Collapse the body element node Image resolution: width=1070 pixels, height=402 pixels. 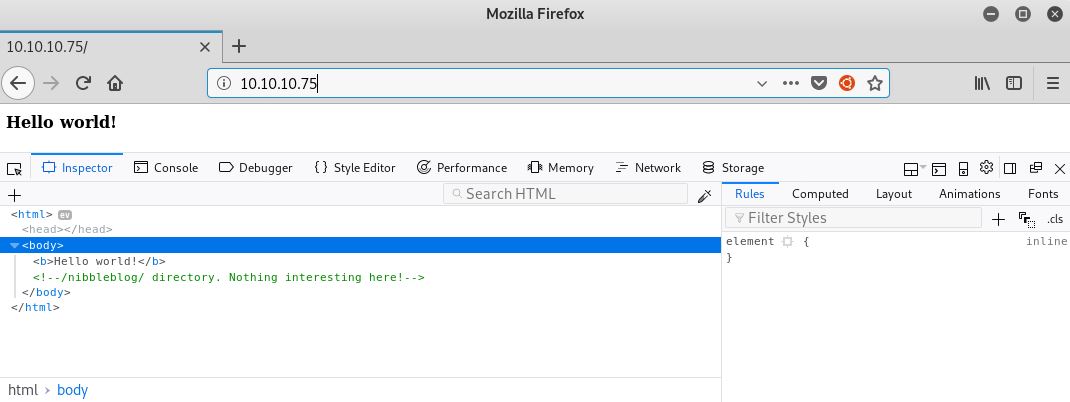click(14, 245)
